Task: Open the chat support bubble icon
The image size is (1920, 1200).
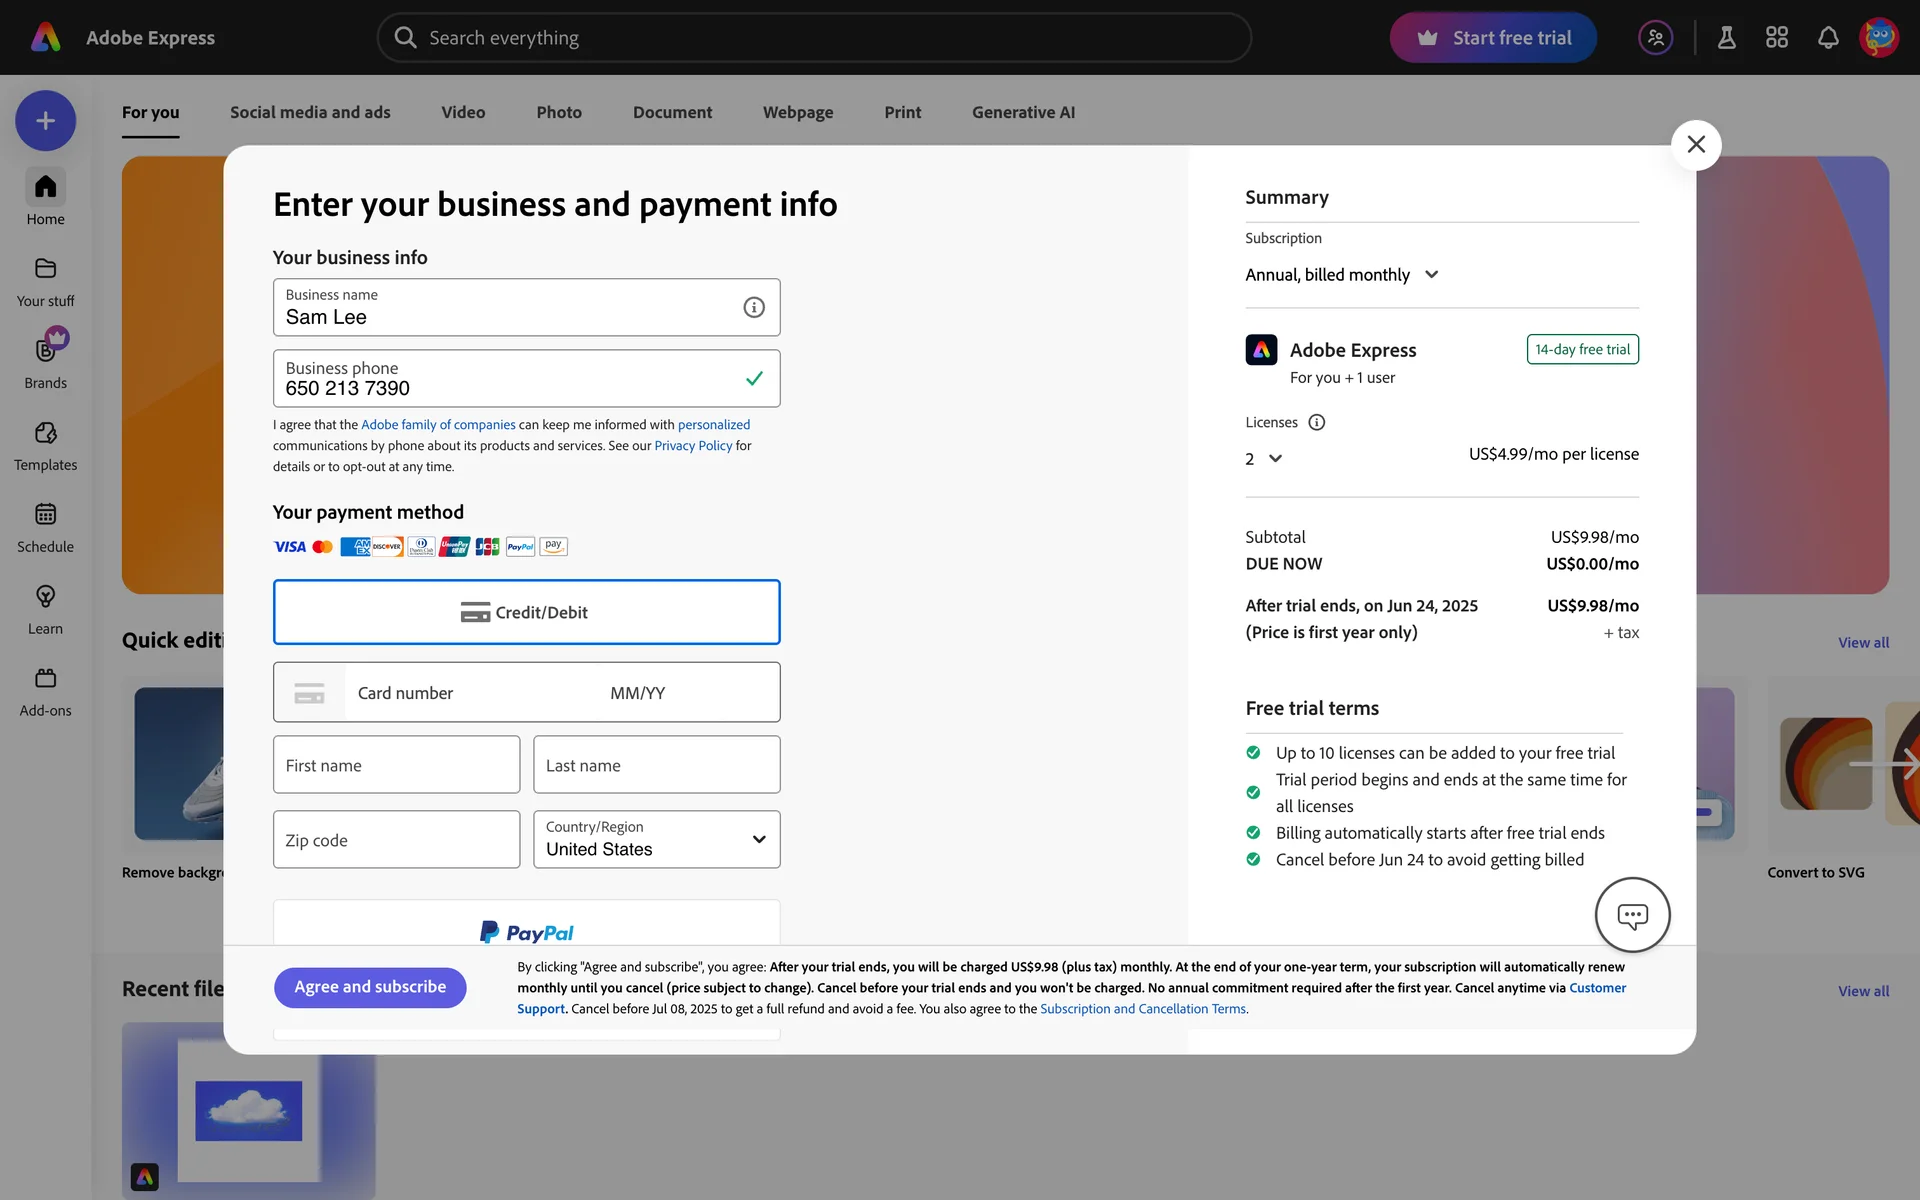Action: click(x=1632, y=915)
